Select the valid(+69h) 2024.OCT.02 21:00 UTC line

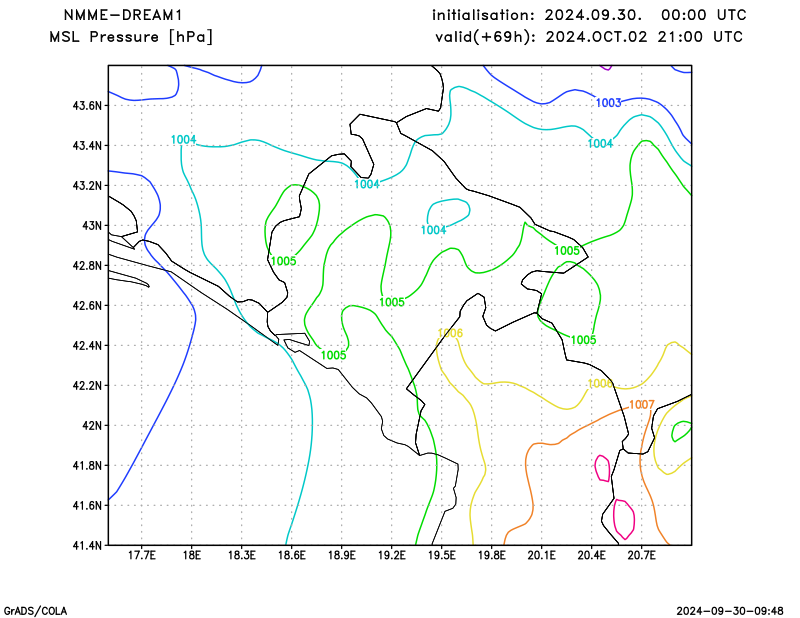[589, 37]
